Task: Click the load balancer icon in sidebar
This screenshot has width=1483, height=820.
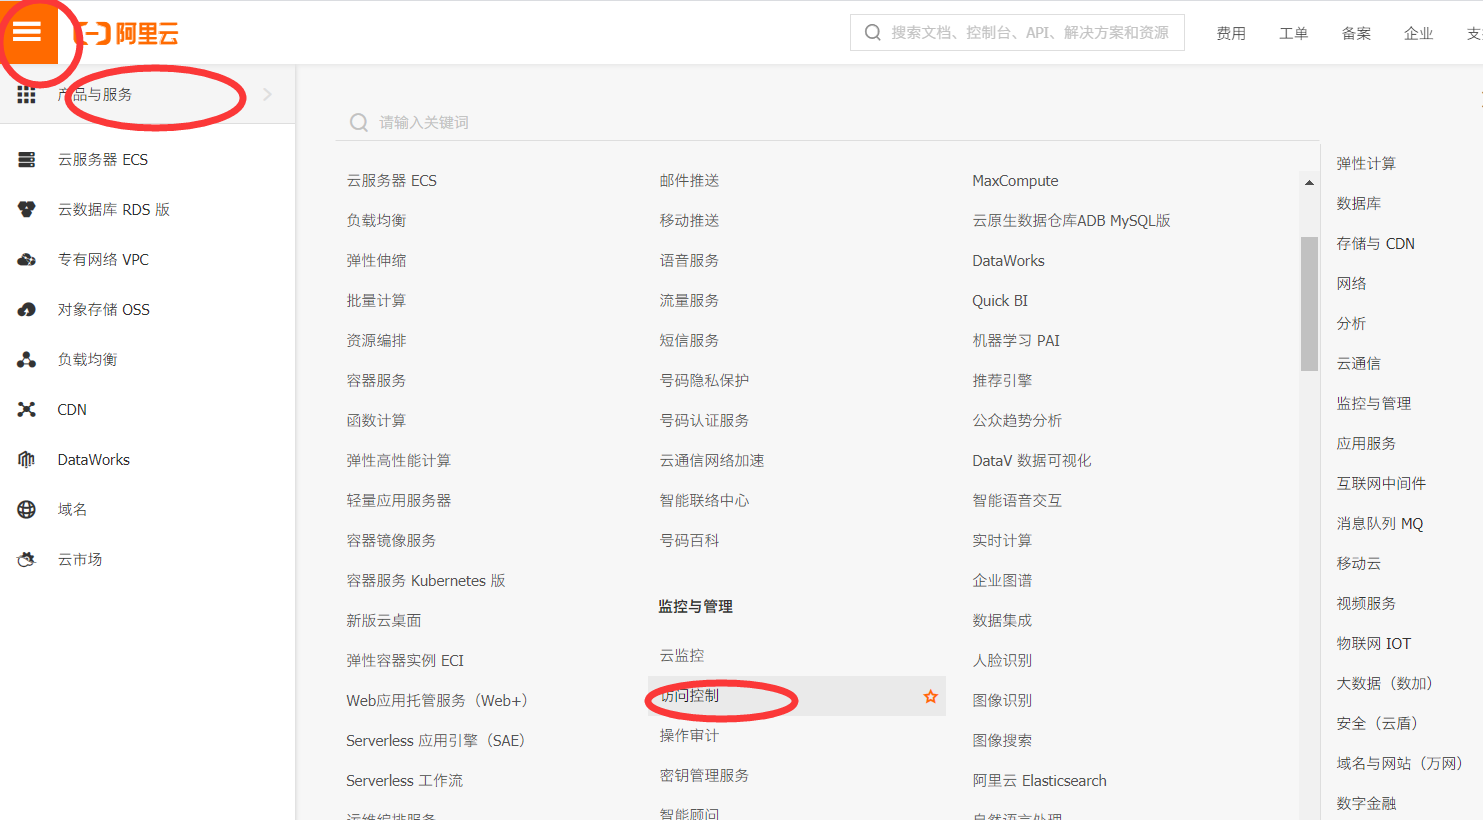Action: (27, 360)
